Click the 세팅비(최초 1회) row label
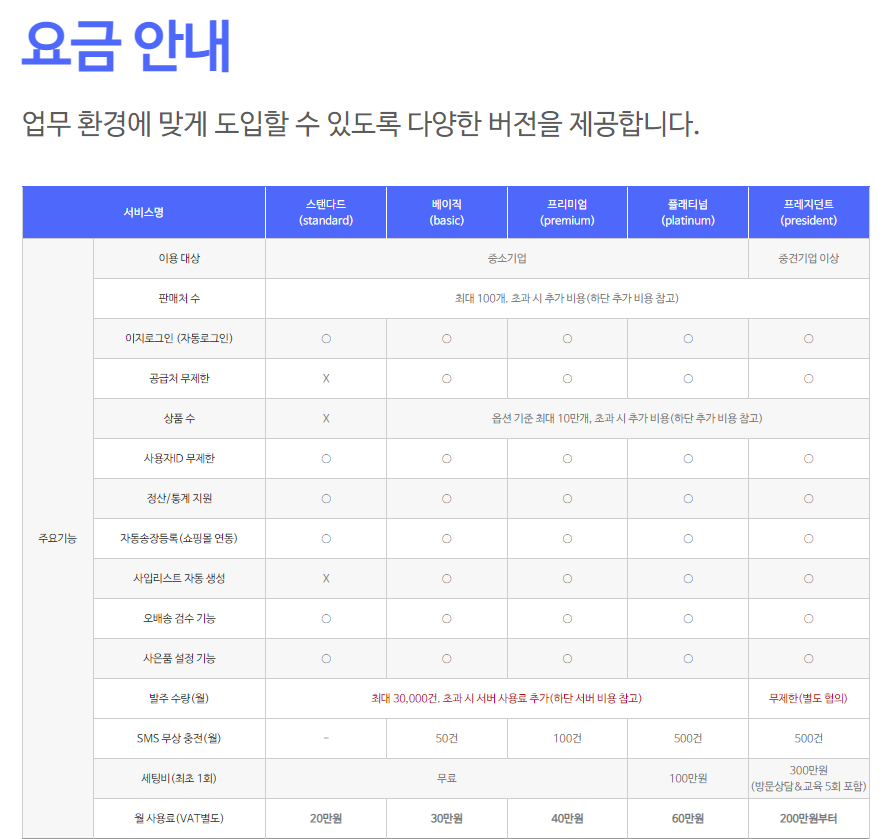Image resolution: width=888 pixels, height=839 pixels. click(x=179, y=778)
